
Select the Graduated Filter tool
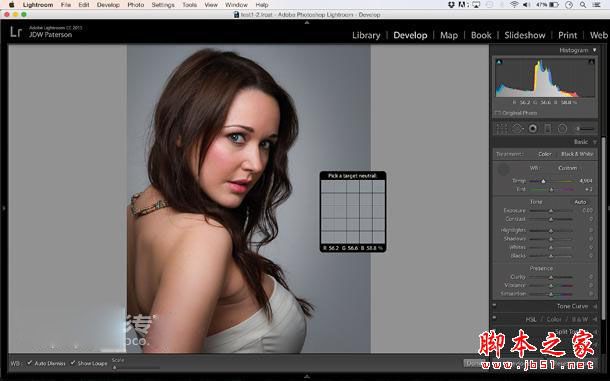point(547,128)
